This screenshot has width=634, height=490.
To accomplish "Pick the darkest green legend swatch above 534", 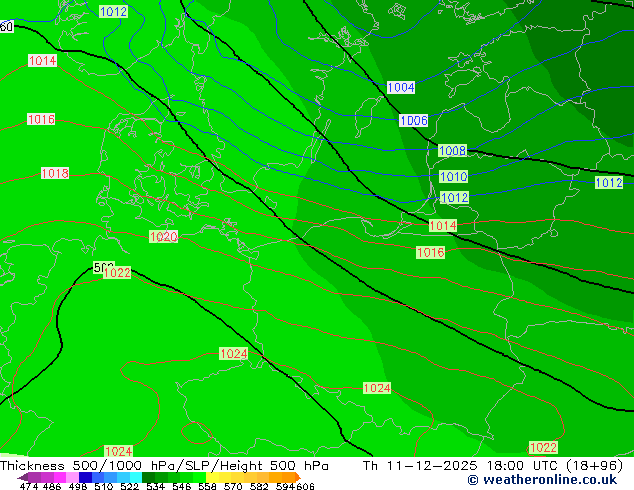I will click(x=148, y=477).
